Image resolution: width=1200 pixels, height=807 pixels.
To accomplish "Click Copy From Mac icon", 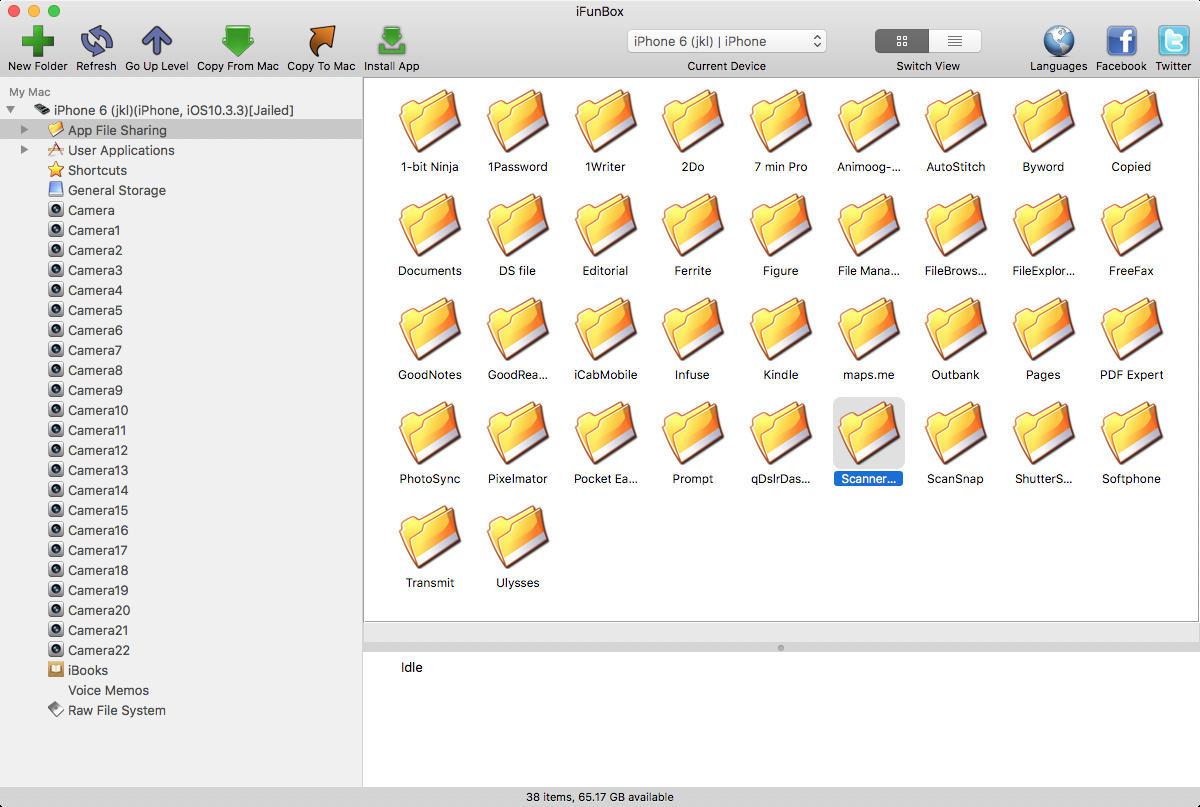I will [238, 41].
